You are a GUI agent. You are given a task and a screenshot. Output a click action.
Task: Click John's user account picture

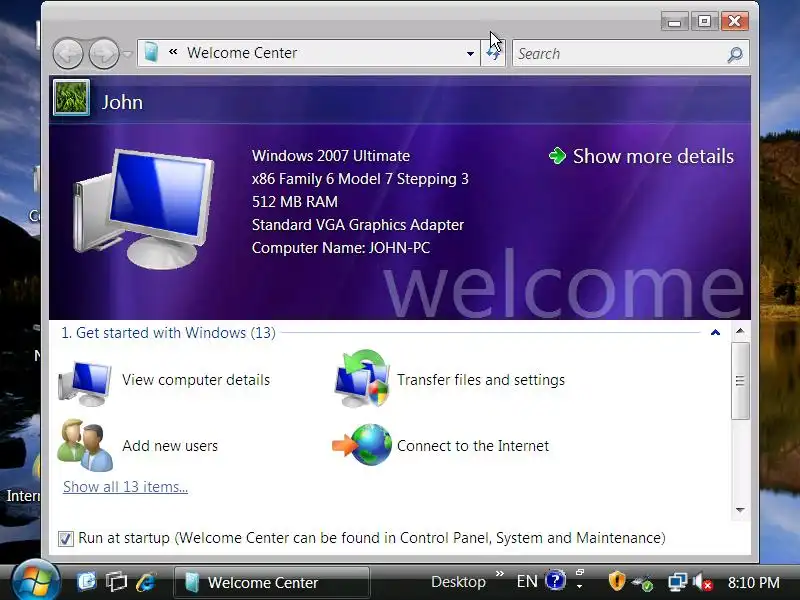(x=71, y=97)
